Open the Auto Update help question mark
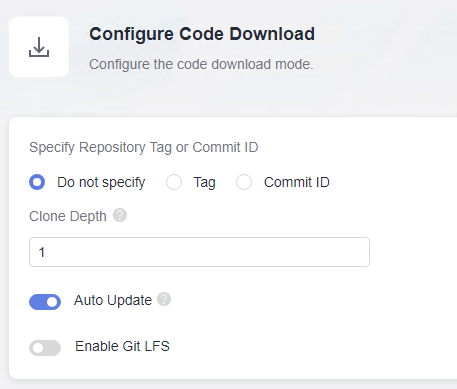 (x=164, y=299)
